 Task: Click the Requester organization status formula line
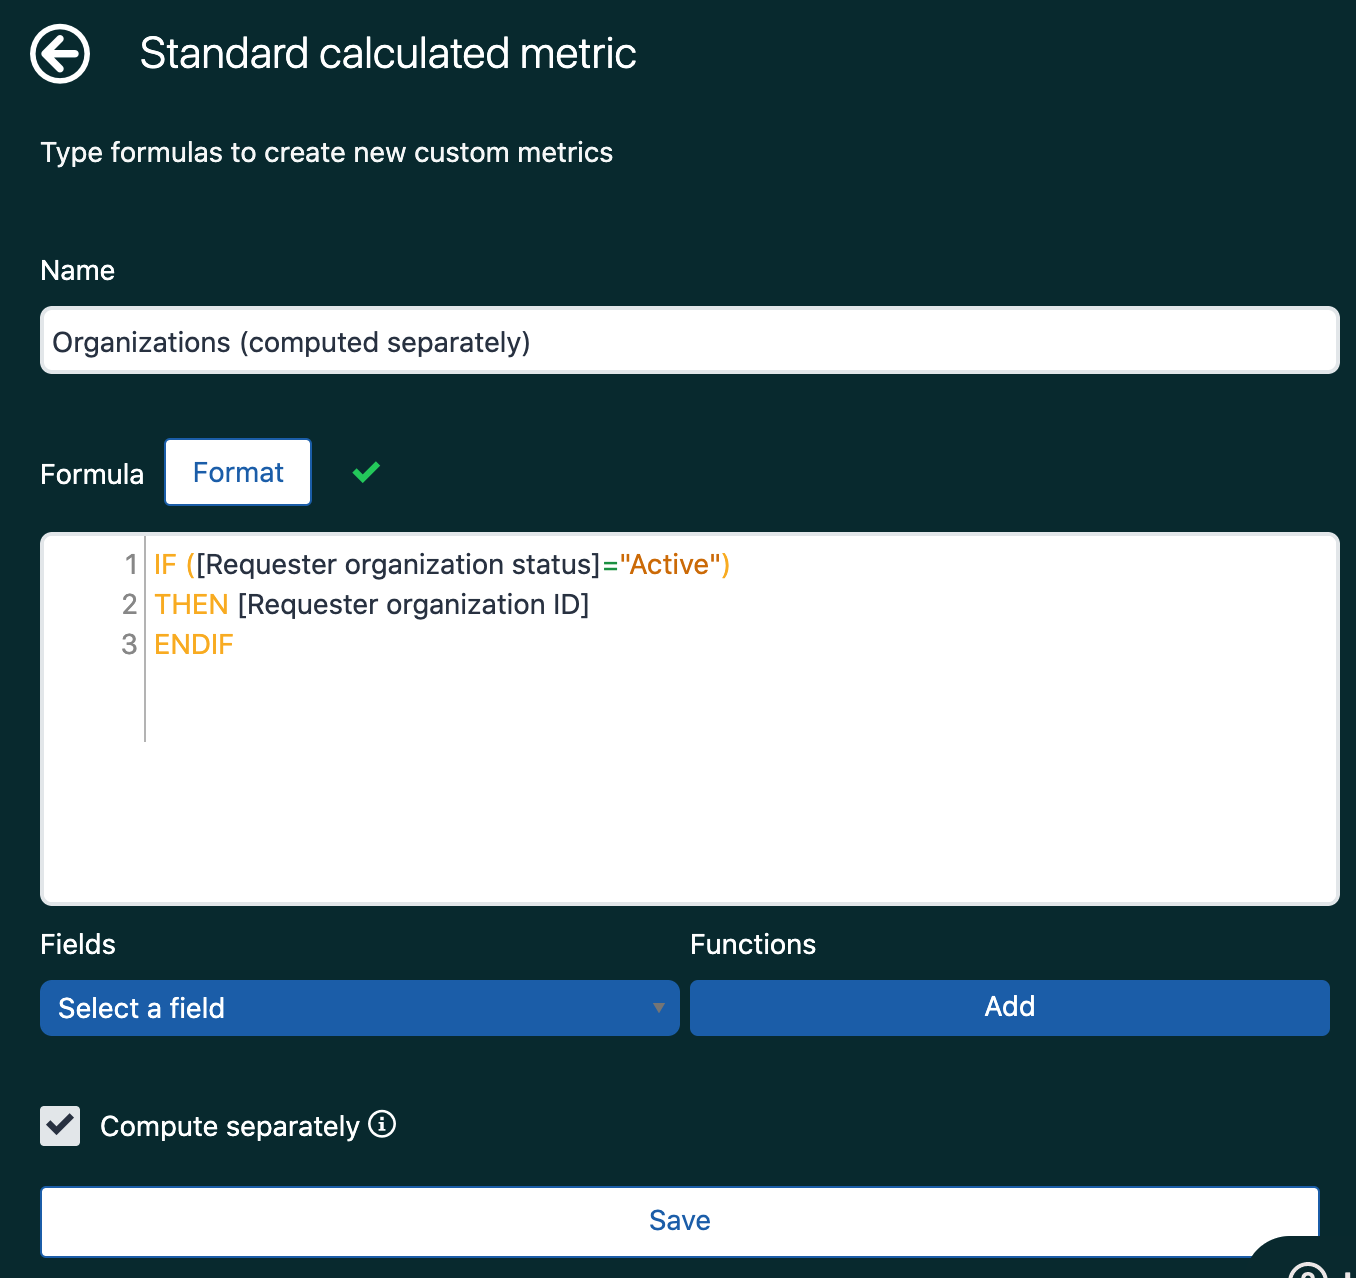coord(442,565)
